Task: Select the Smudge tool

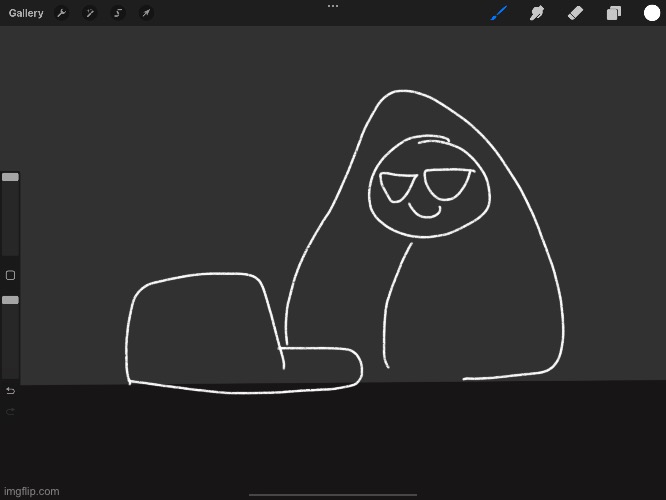Action: click(x=537, y=13)
